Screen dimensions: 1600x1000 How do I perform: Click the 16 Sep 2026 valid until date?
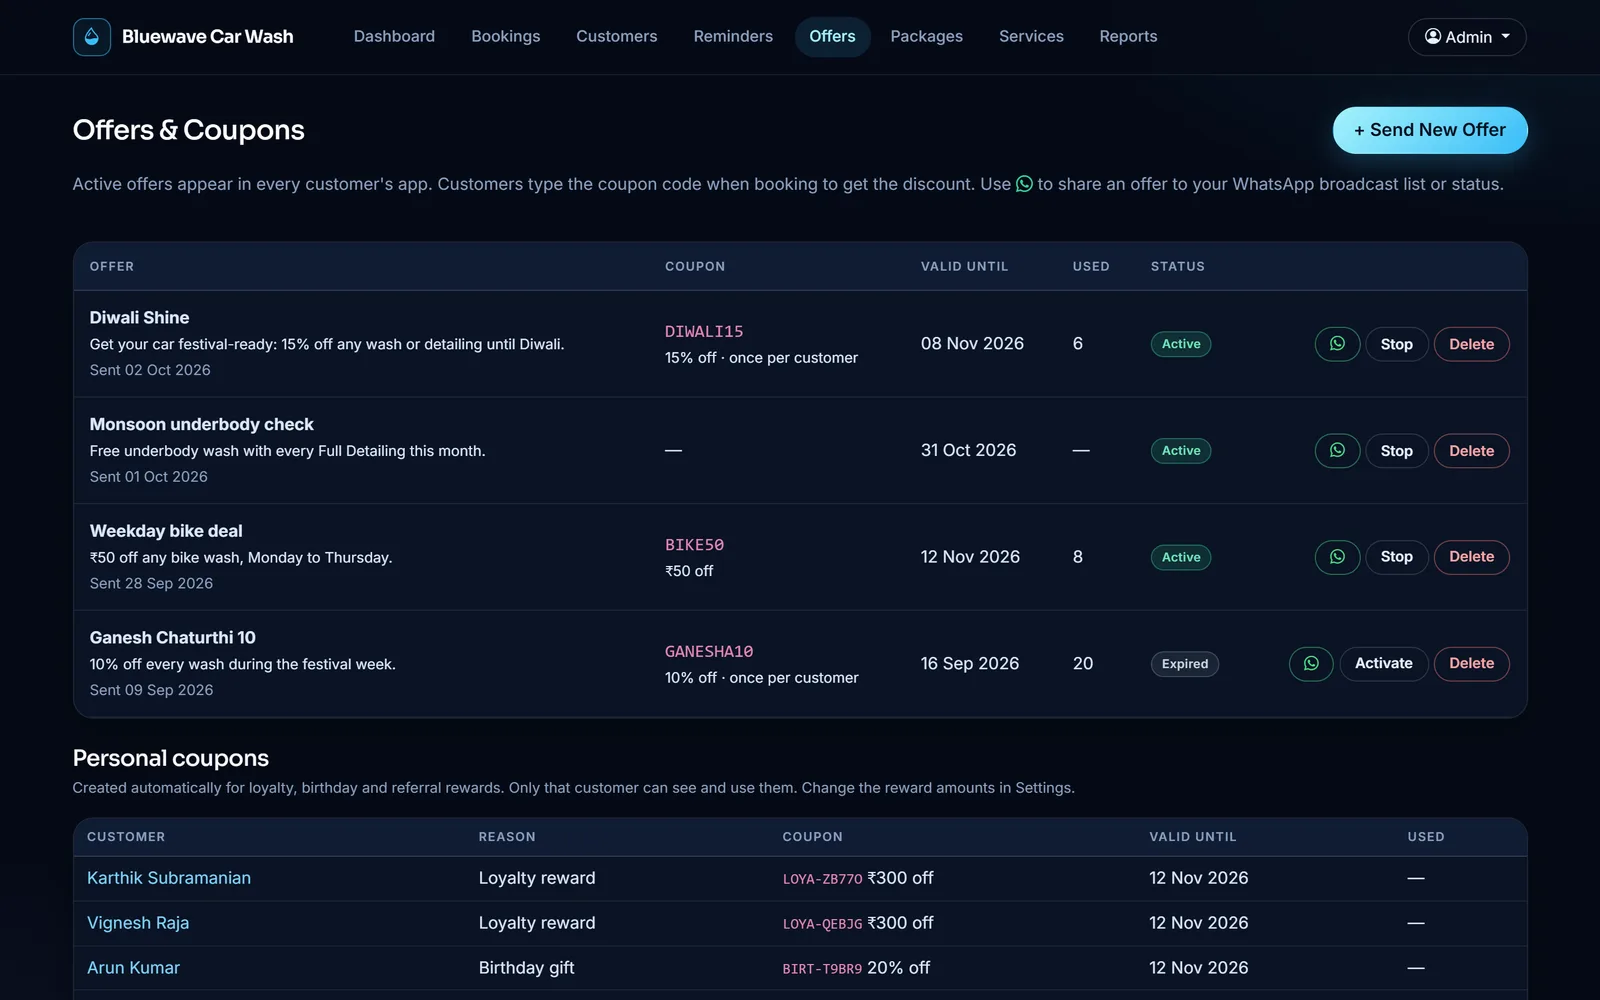(x=970, y=664)
